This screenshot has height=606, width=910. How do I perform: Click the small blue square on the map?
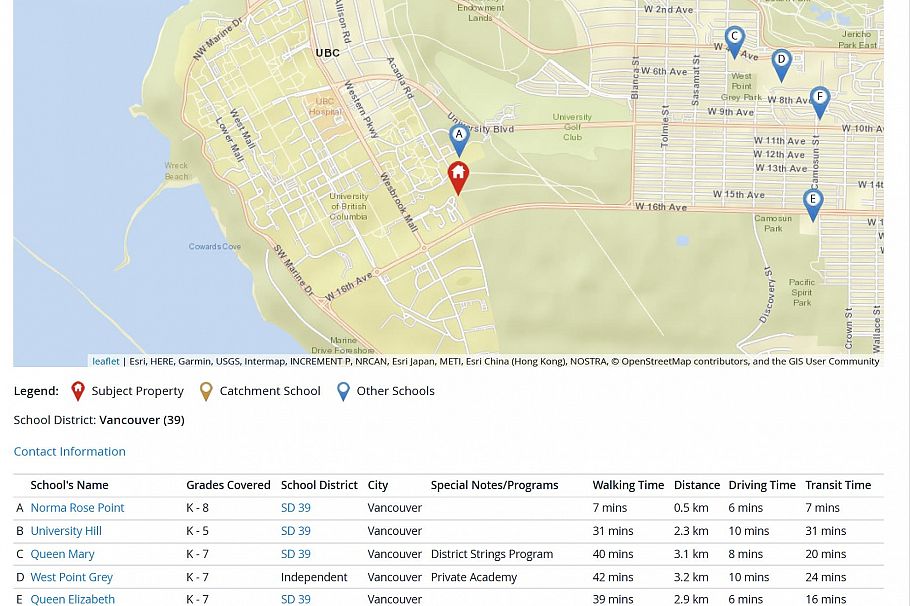coord(682,240)
